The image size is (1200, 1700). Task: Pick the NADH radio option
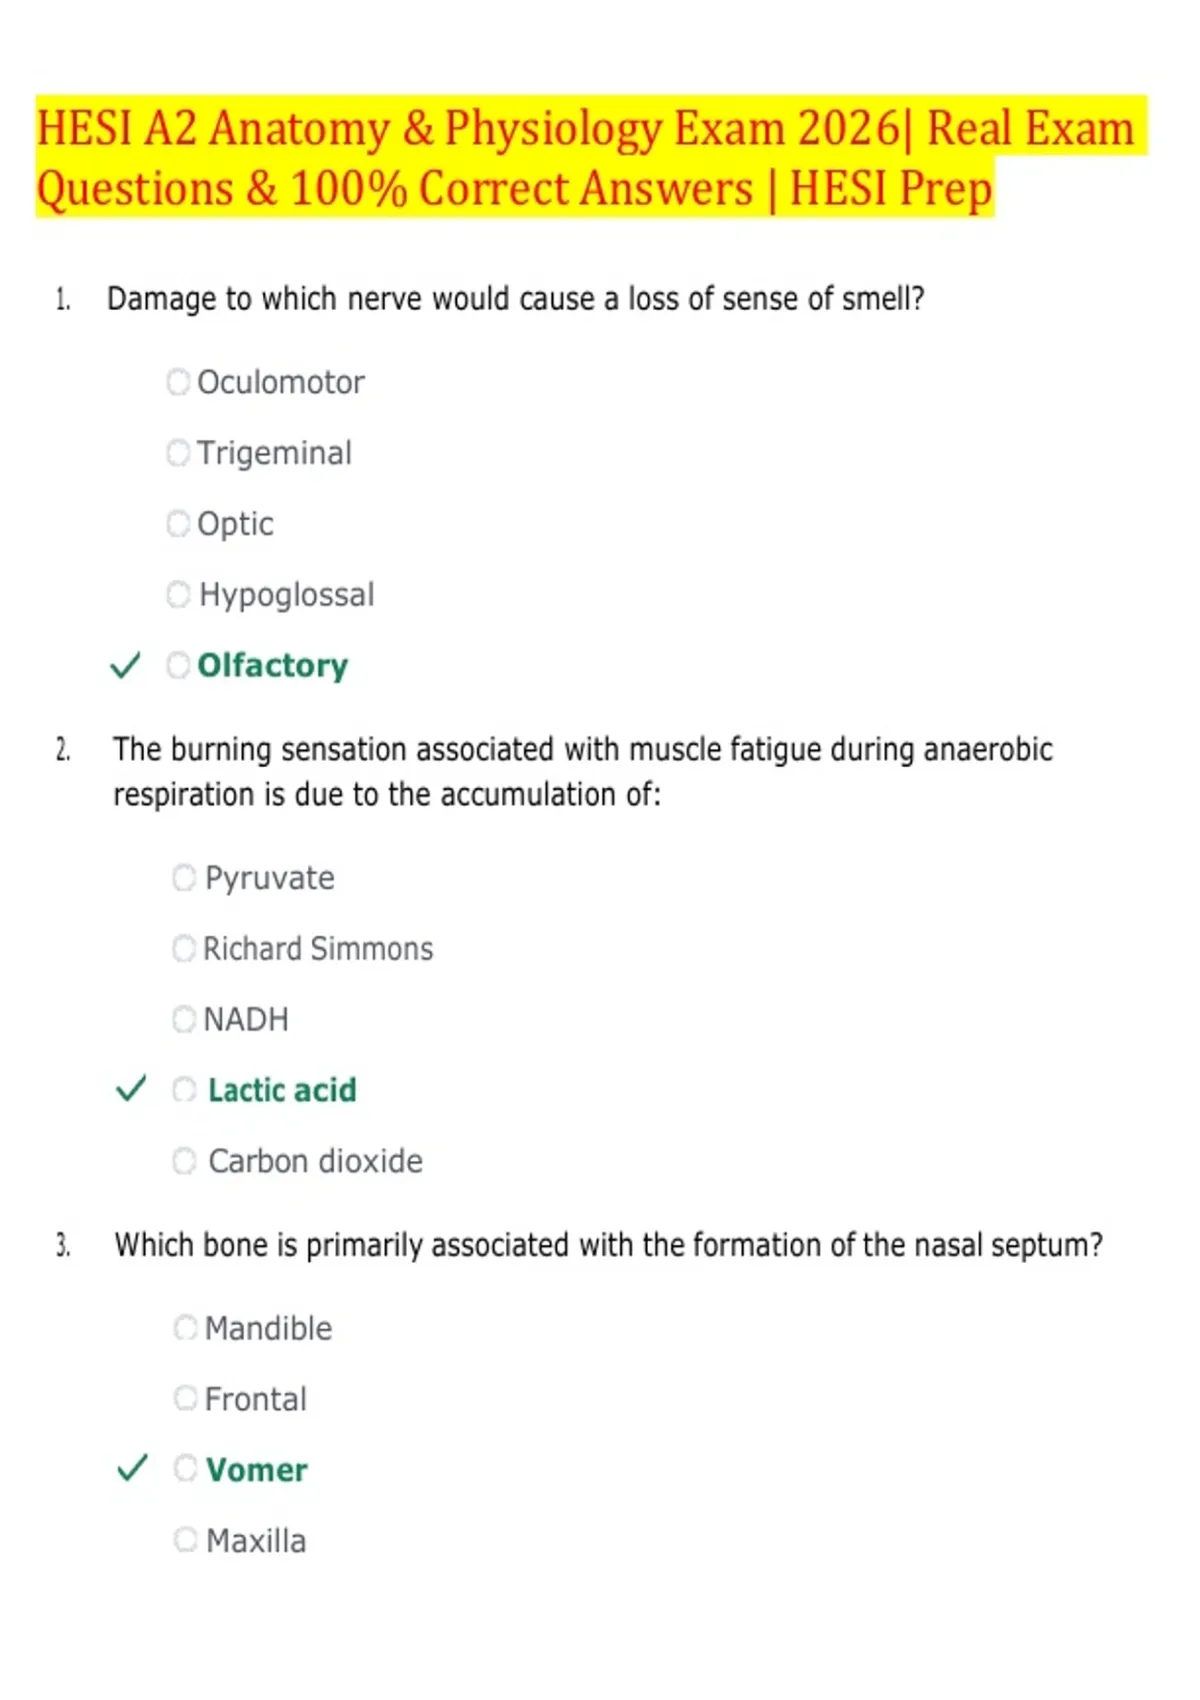(x=184, y=1019)
